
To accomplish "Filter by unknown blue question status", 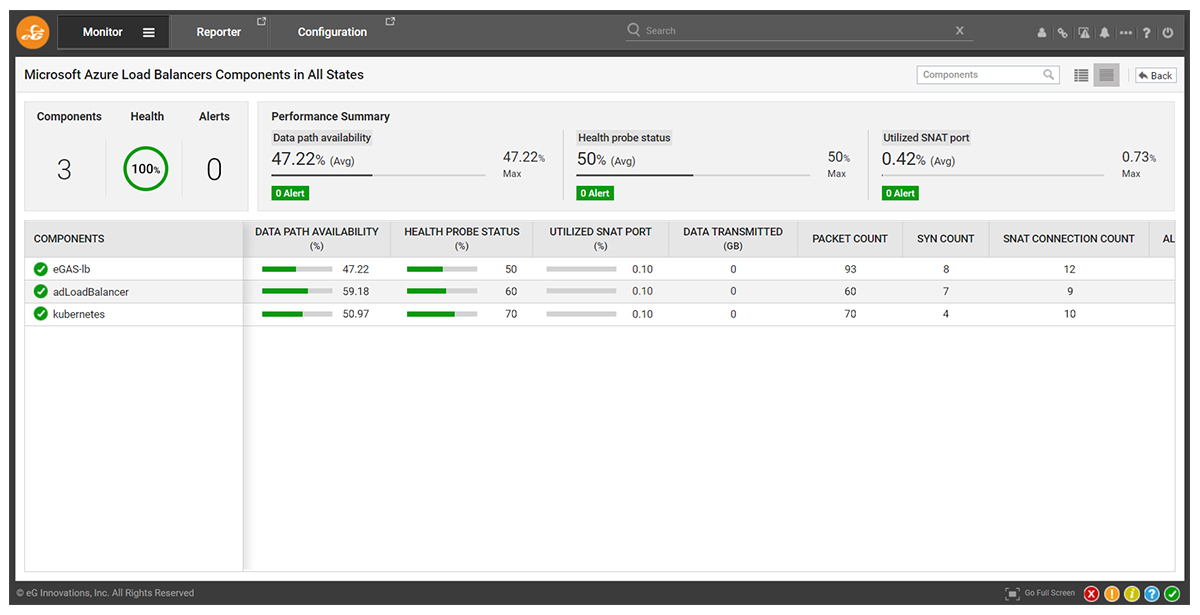I will point(1152,594).
